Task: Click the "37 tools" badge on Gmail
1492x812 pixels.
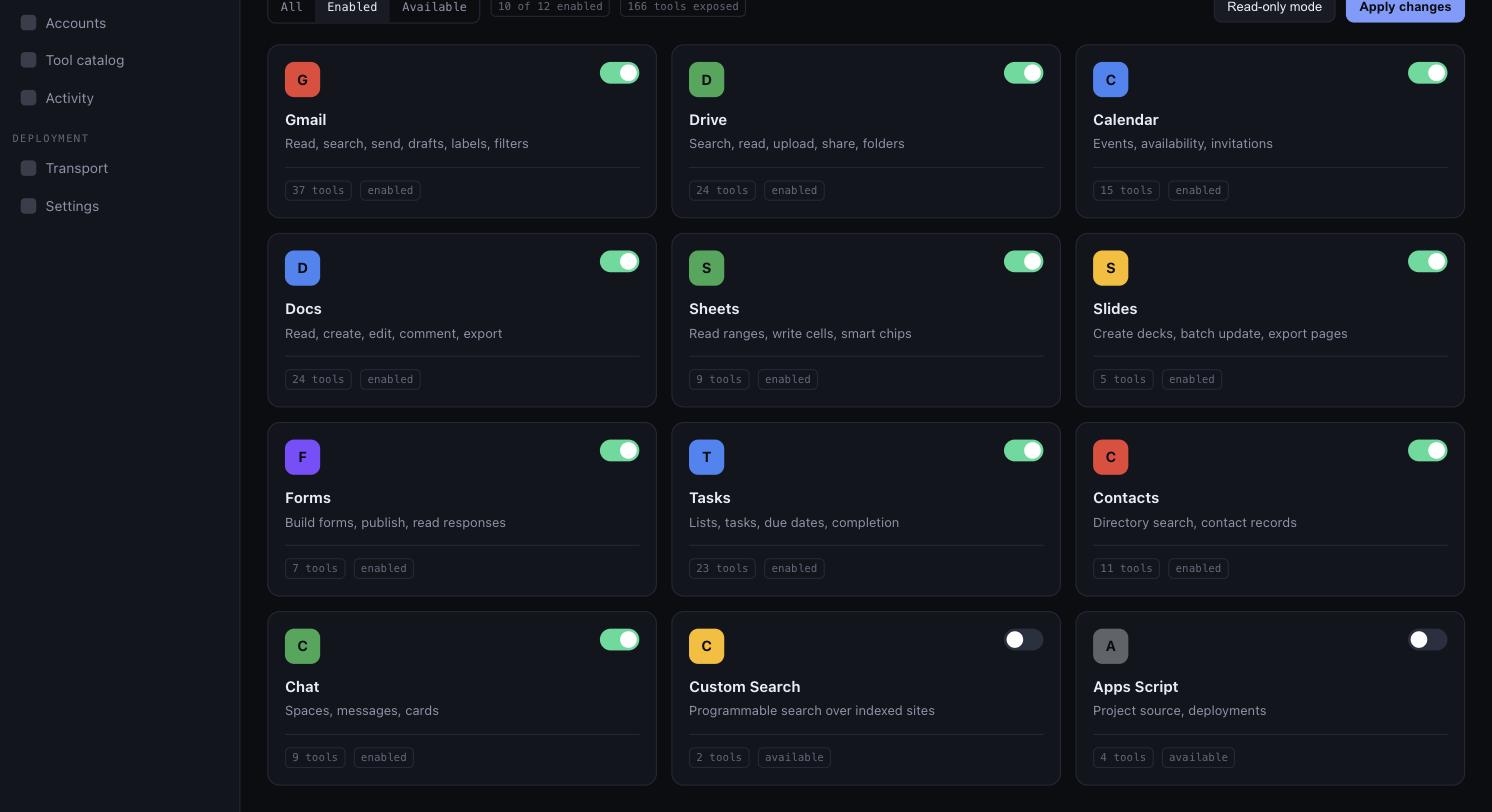Action: pyautogui.click(x=318, y=190)
